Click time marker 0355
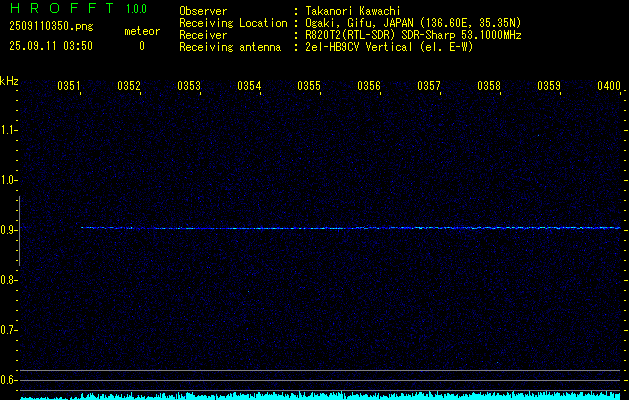 click(309, 86)
